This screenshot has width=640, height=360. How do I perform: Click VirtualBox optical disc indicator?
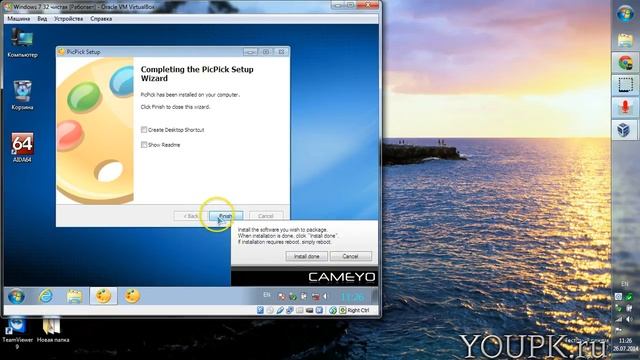pyautogui.click(x=270, y=310)
